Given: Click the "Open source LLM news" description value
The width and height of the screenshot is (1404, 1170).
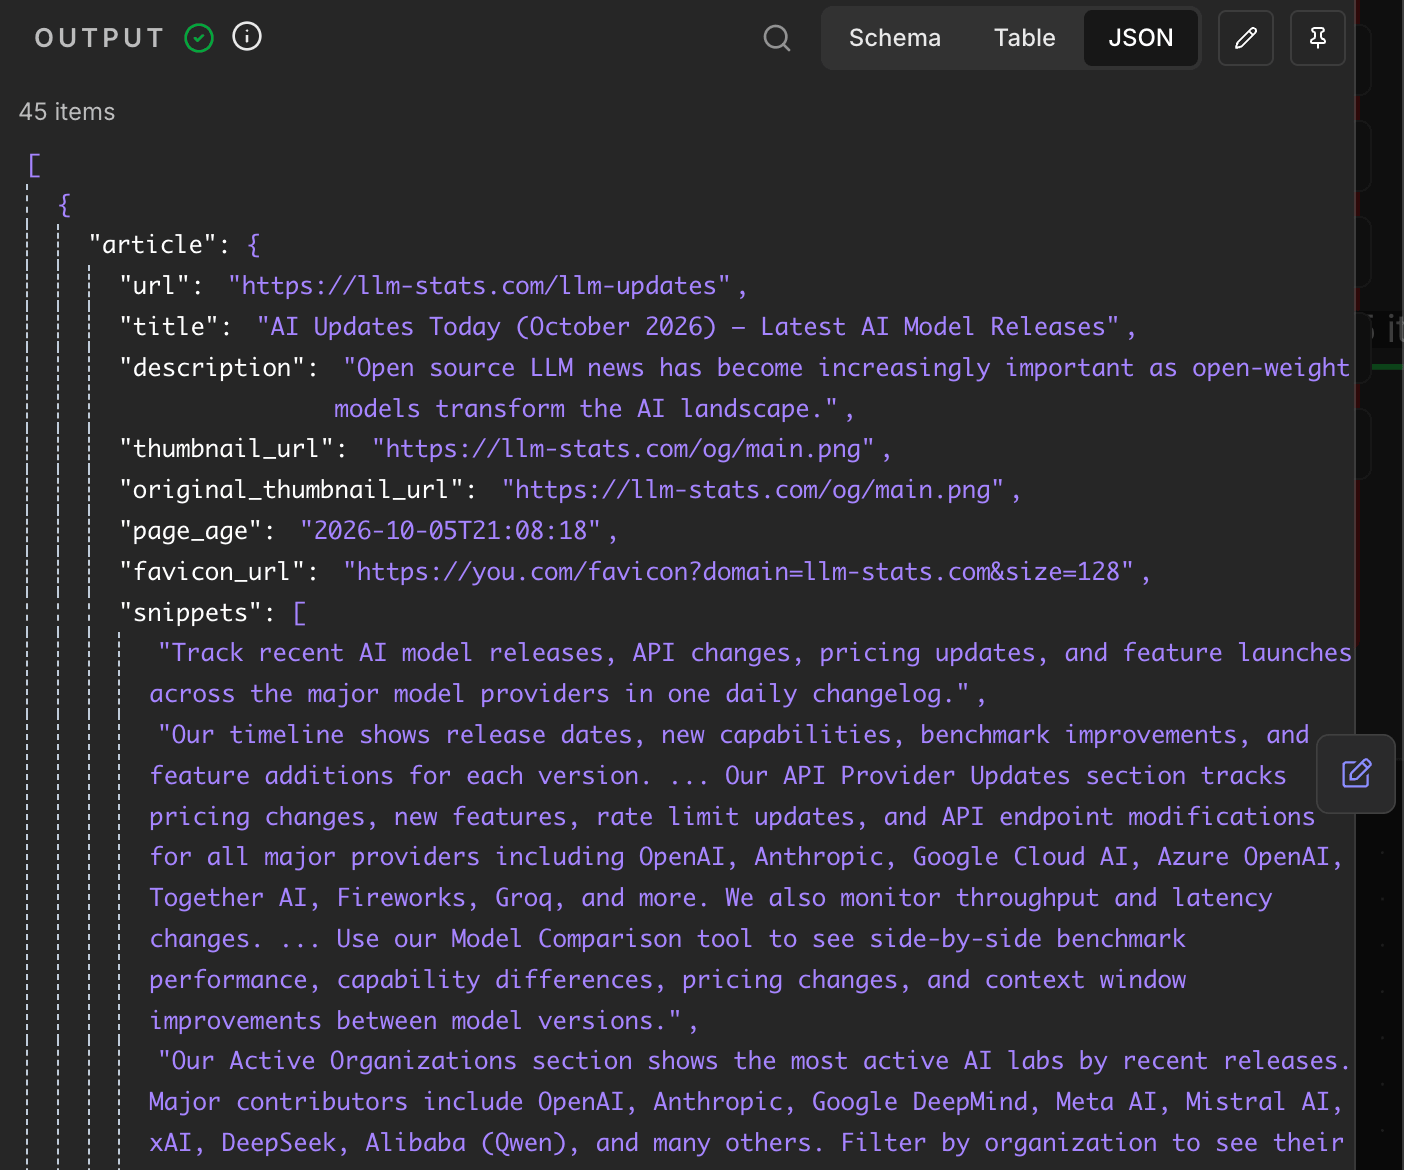Looking at the screenshot, I should point(842,388).
